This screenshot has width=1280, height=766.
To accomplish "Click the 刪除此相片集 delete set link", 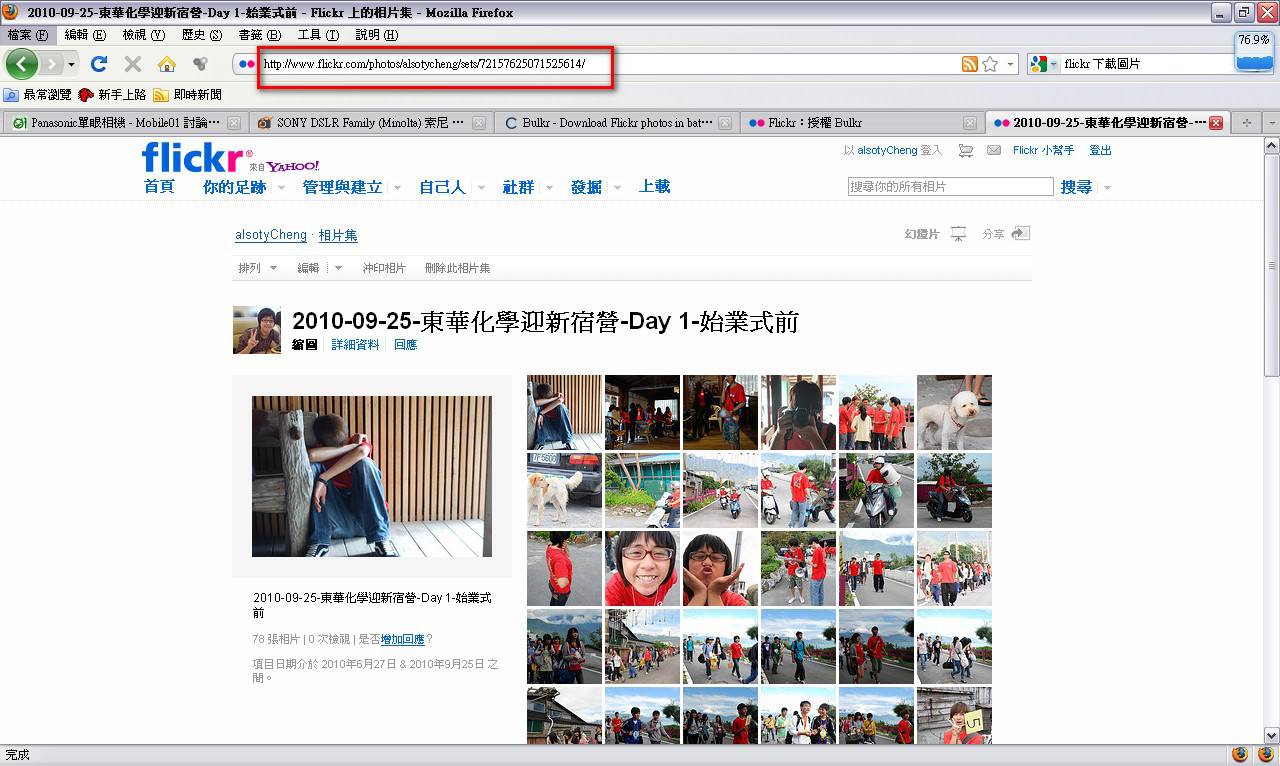I will pos(457,268).
